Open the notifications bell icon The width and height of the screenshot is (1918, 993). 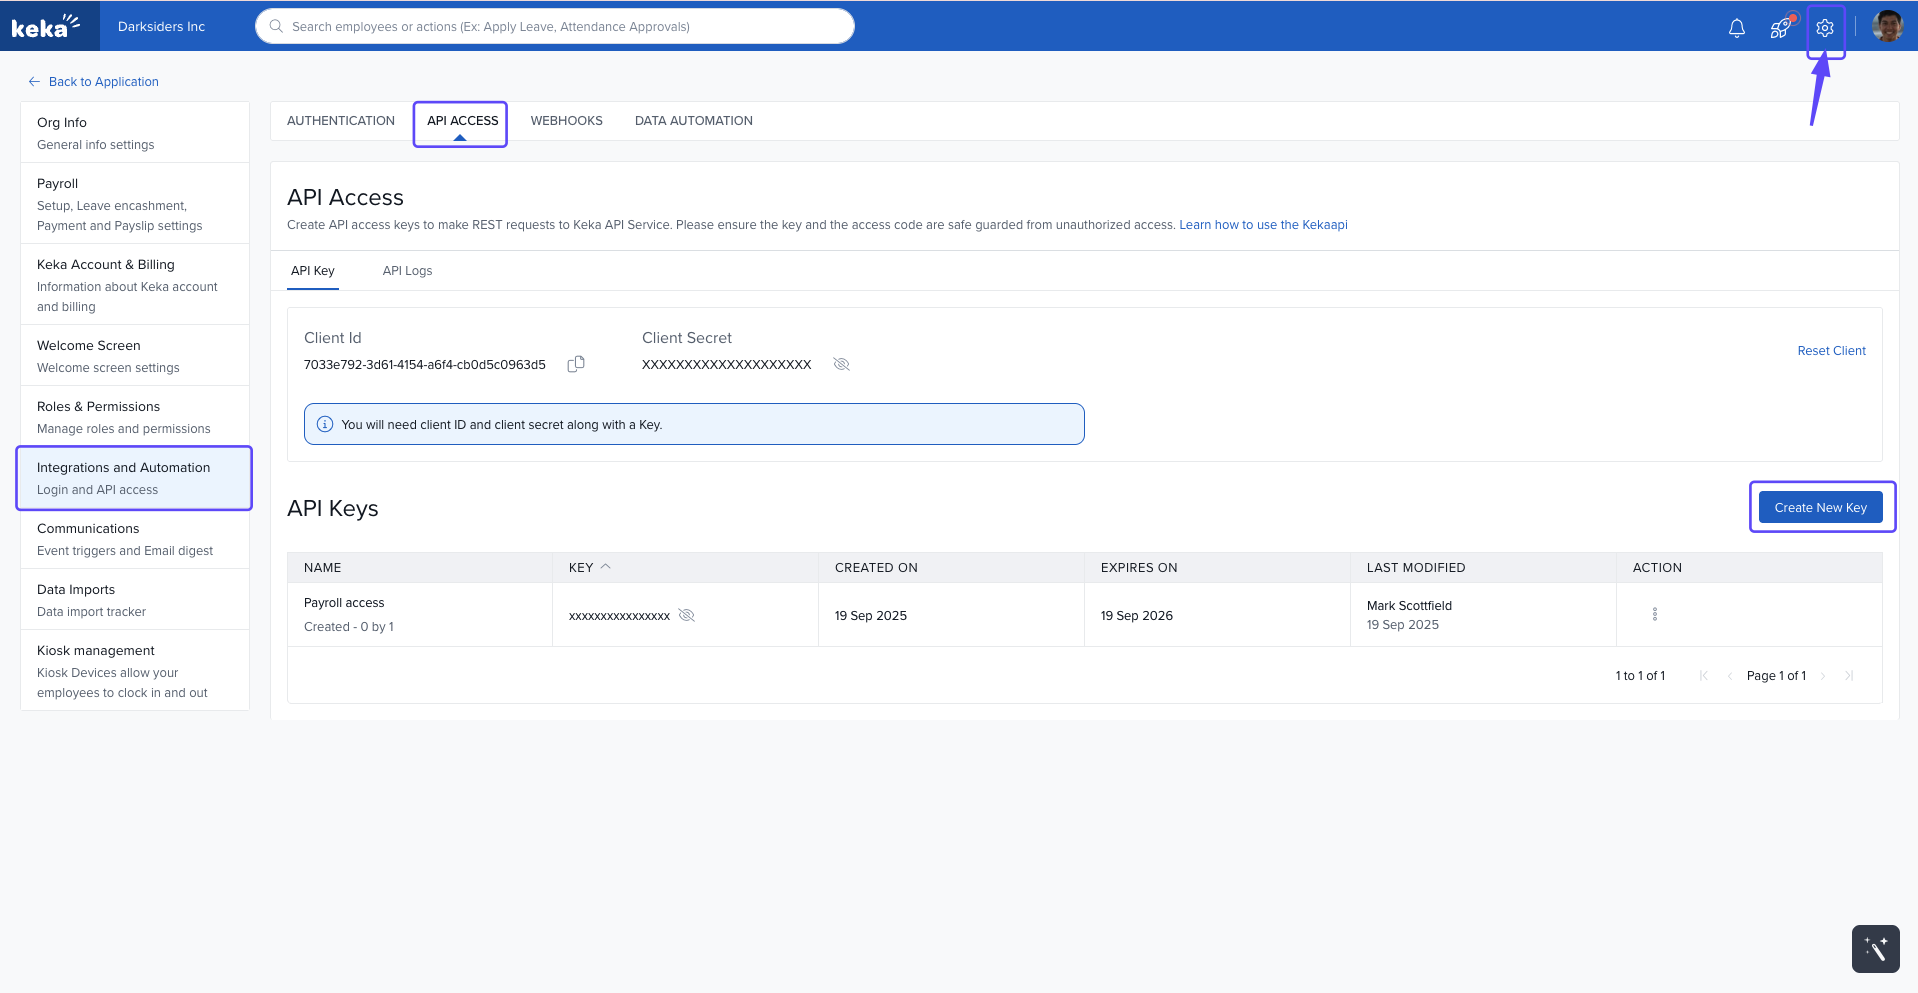click(x=1736, y=28)
